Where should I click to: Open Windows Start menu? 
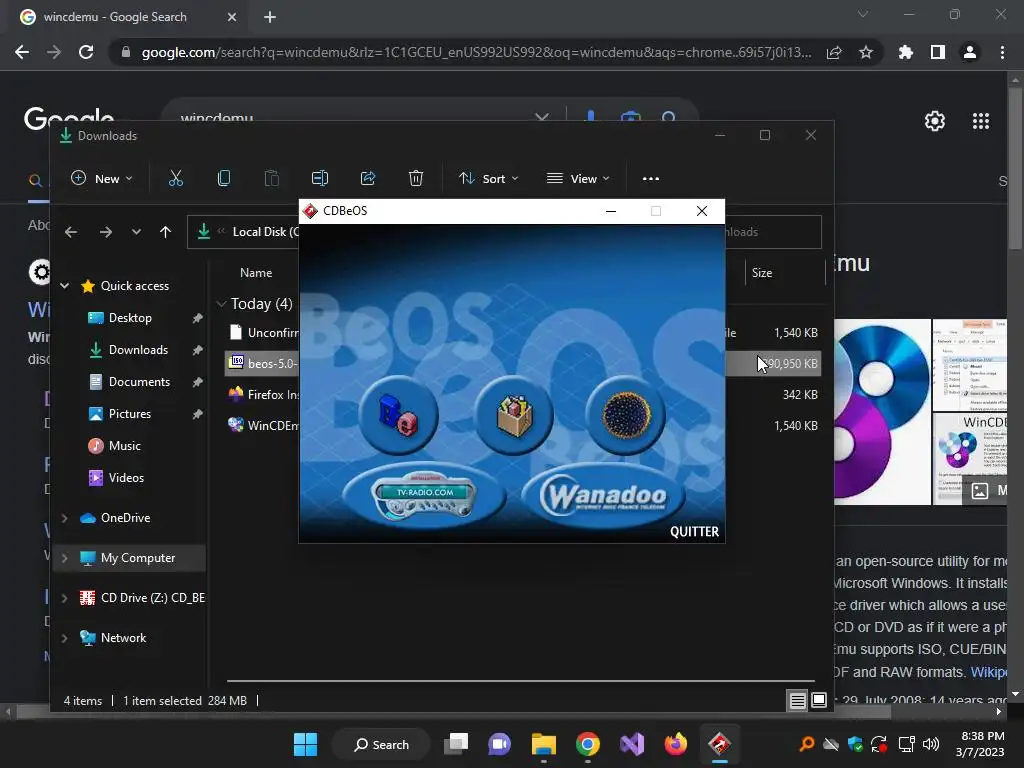click(x=305, y=744)
